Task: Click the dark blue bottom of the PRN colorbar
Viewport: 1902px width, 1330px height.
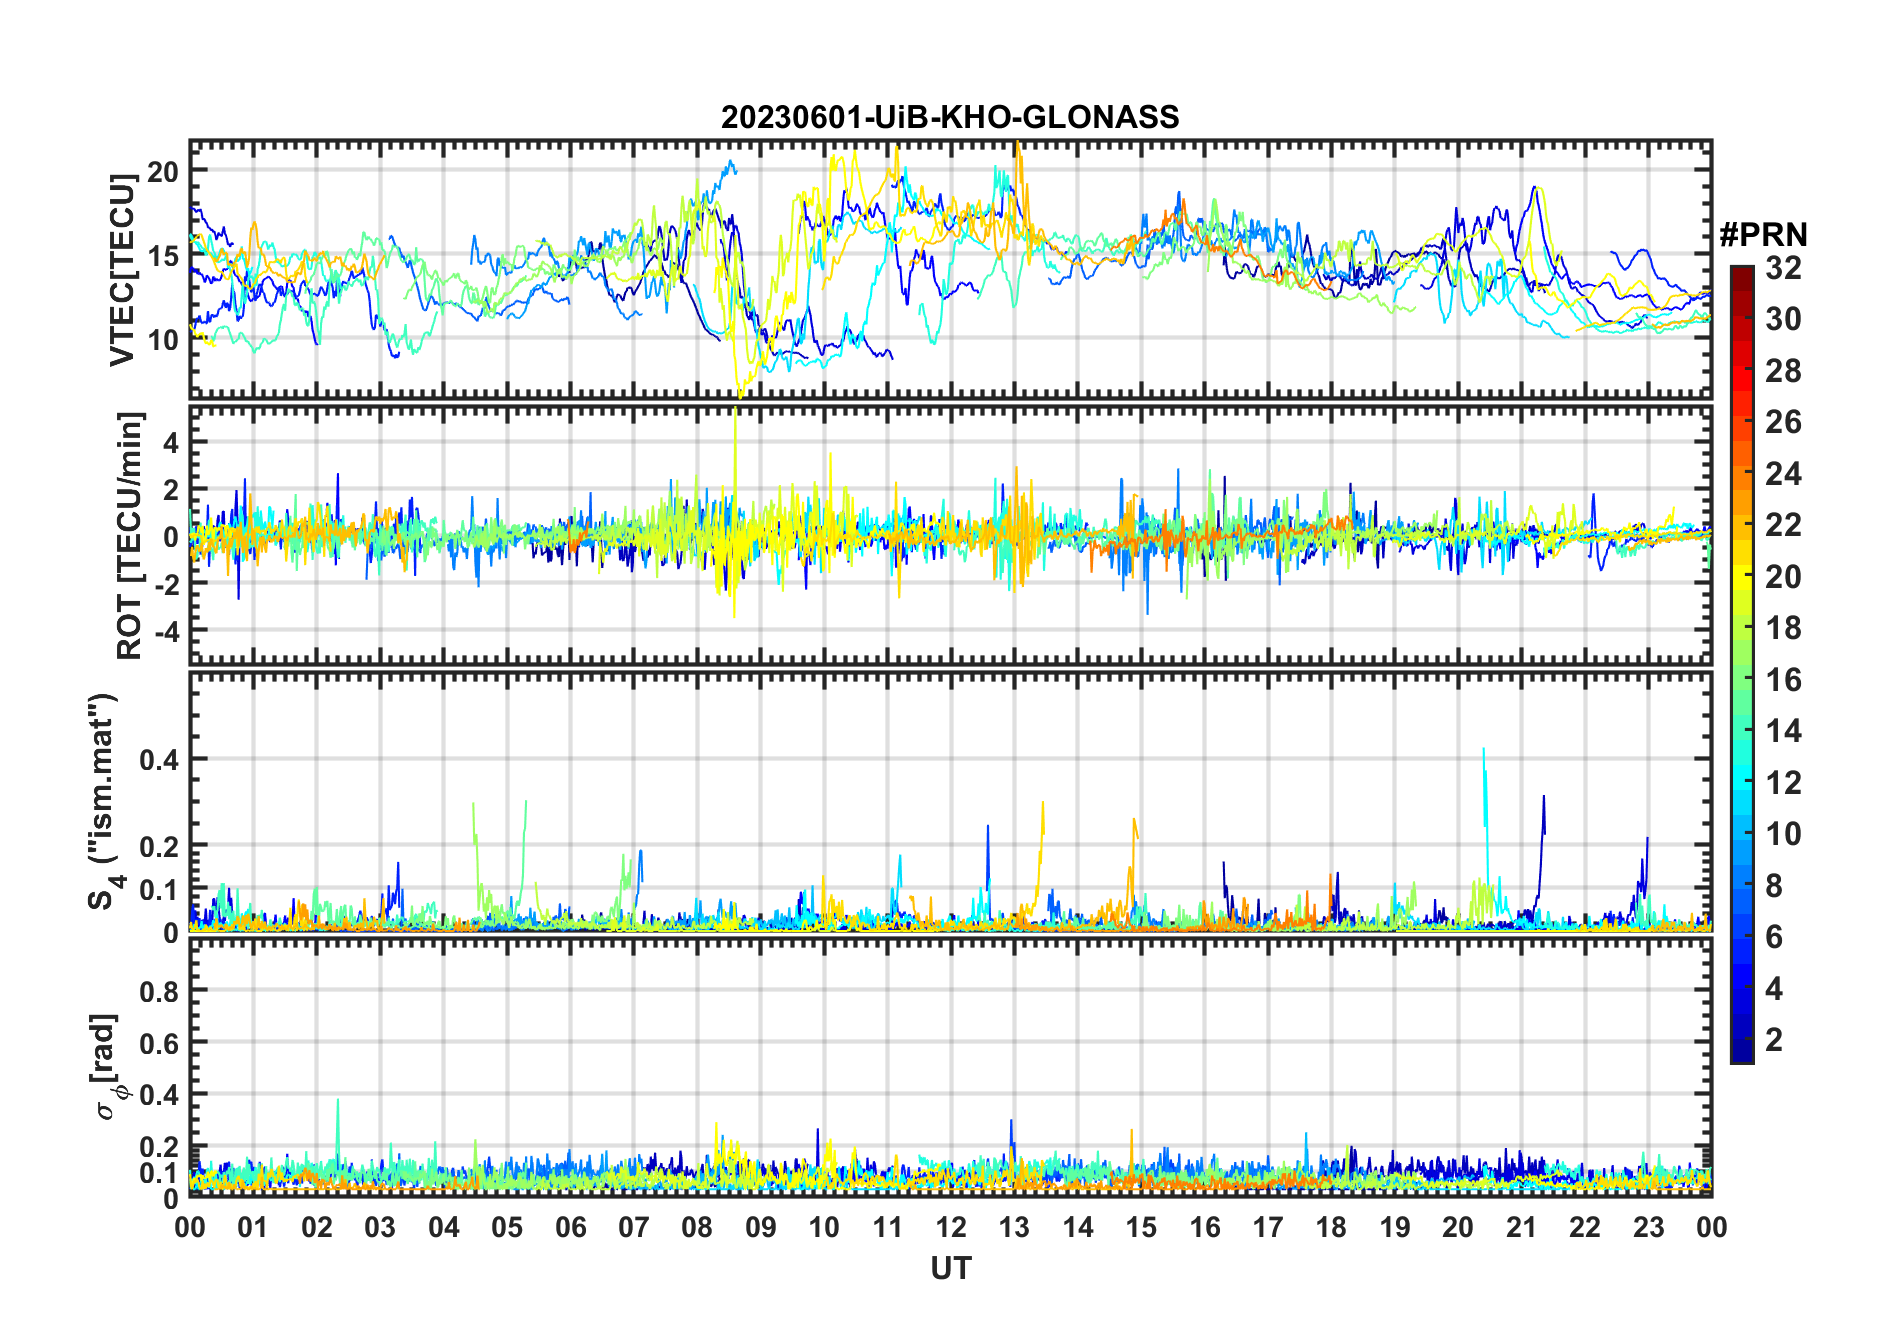Action: pos(1741,1053)
